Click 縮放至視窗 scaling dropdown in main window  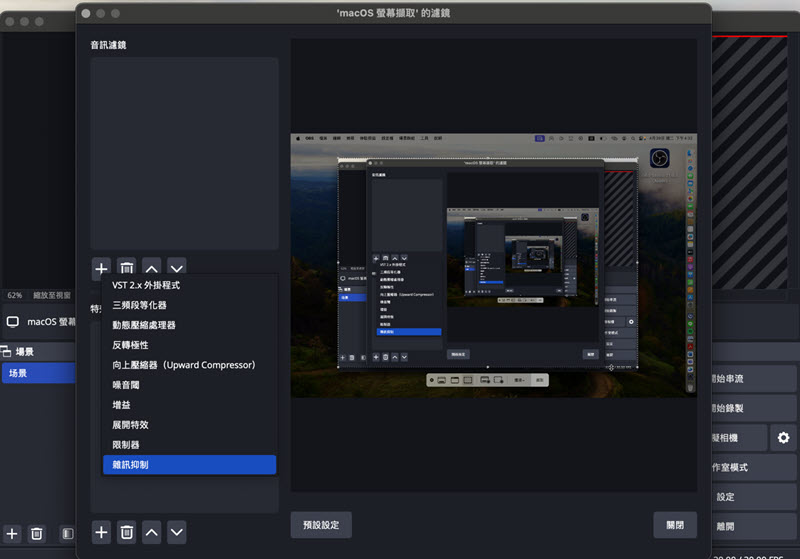pos(52,295)
